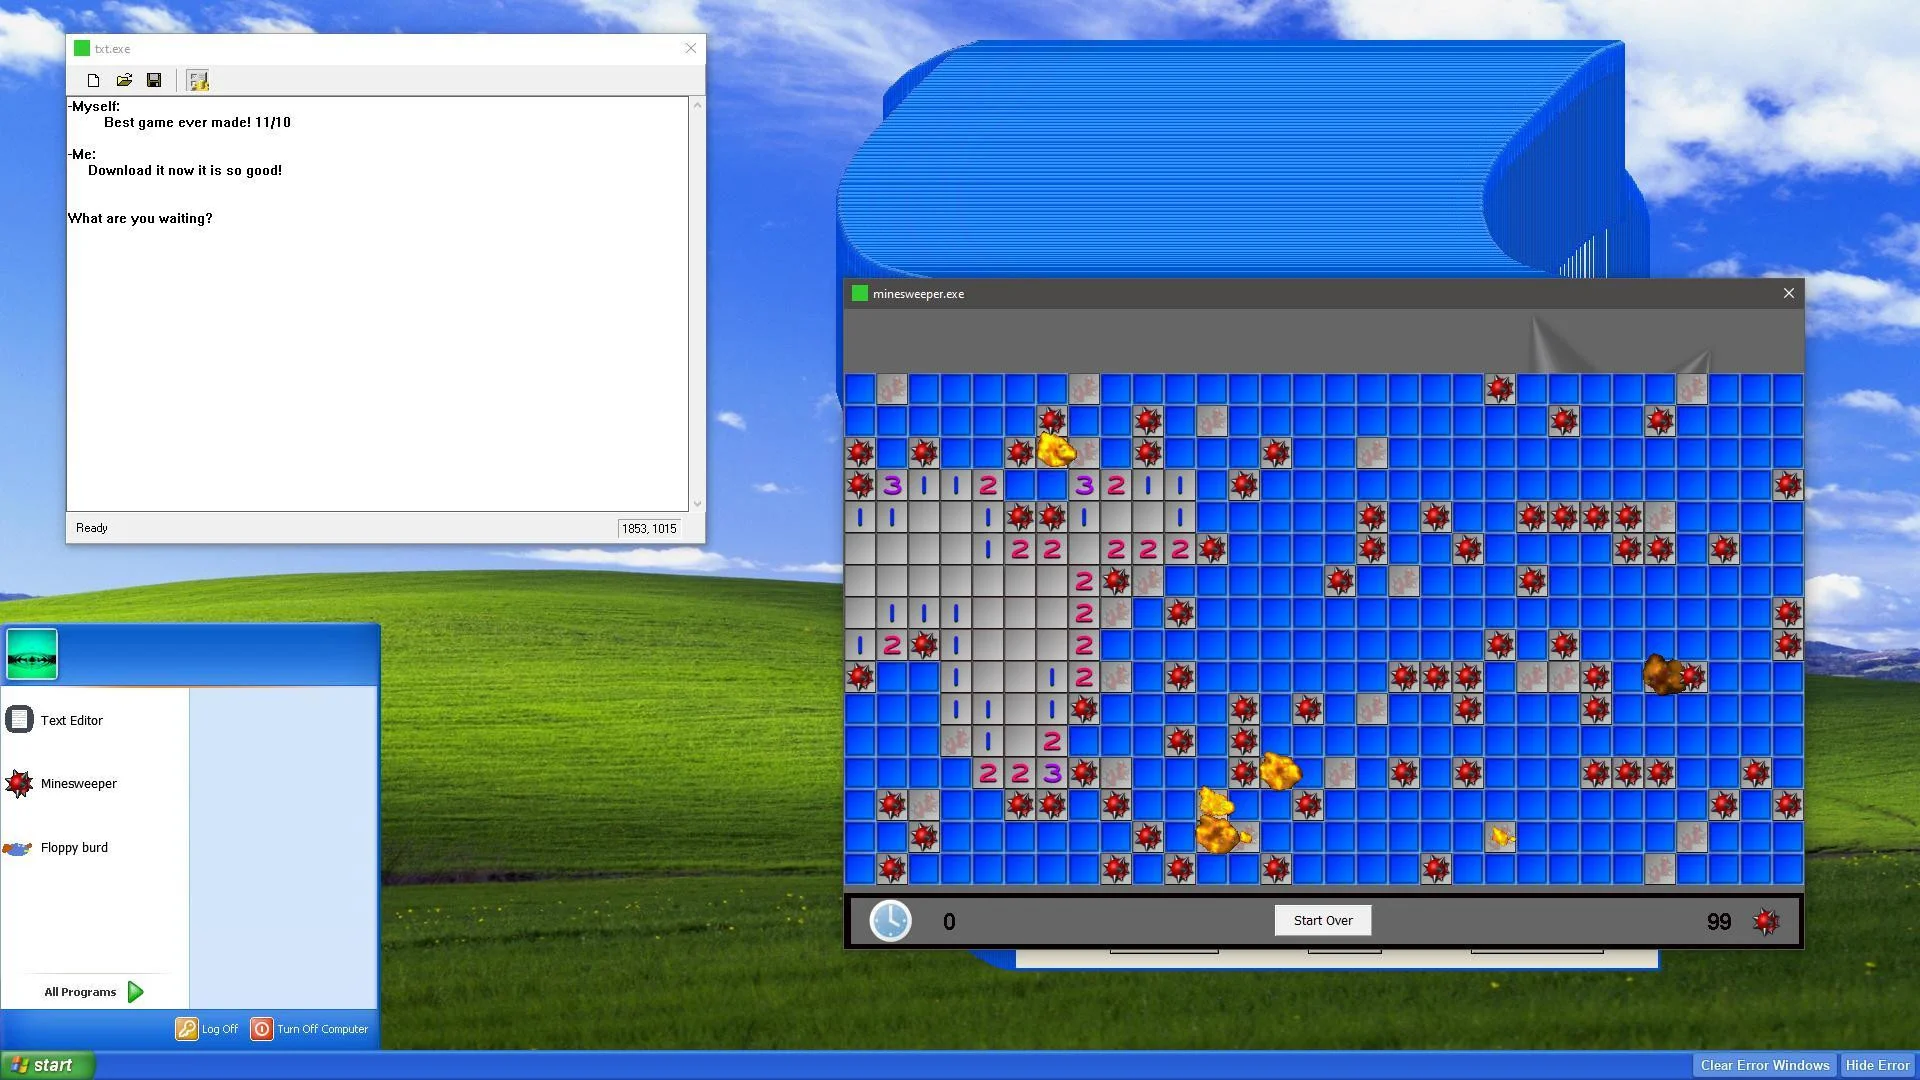1920x1080 pixels.
Task: Click the save icon in Text Editor toolbar
Action: [x=154, y=80]
